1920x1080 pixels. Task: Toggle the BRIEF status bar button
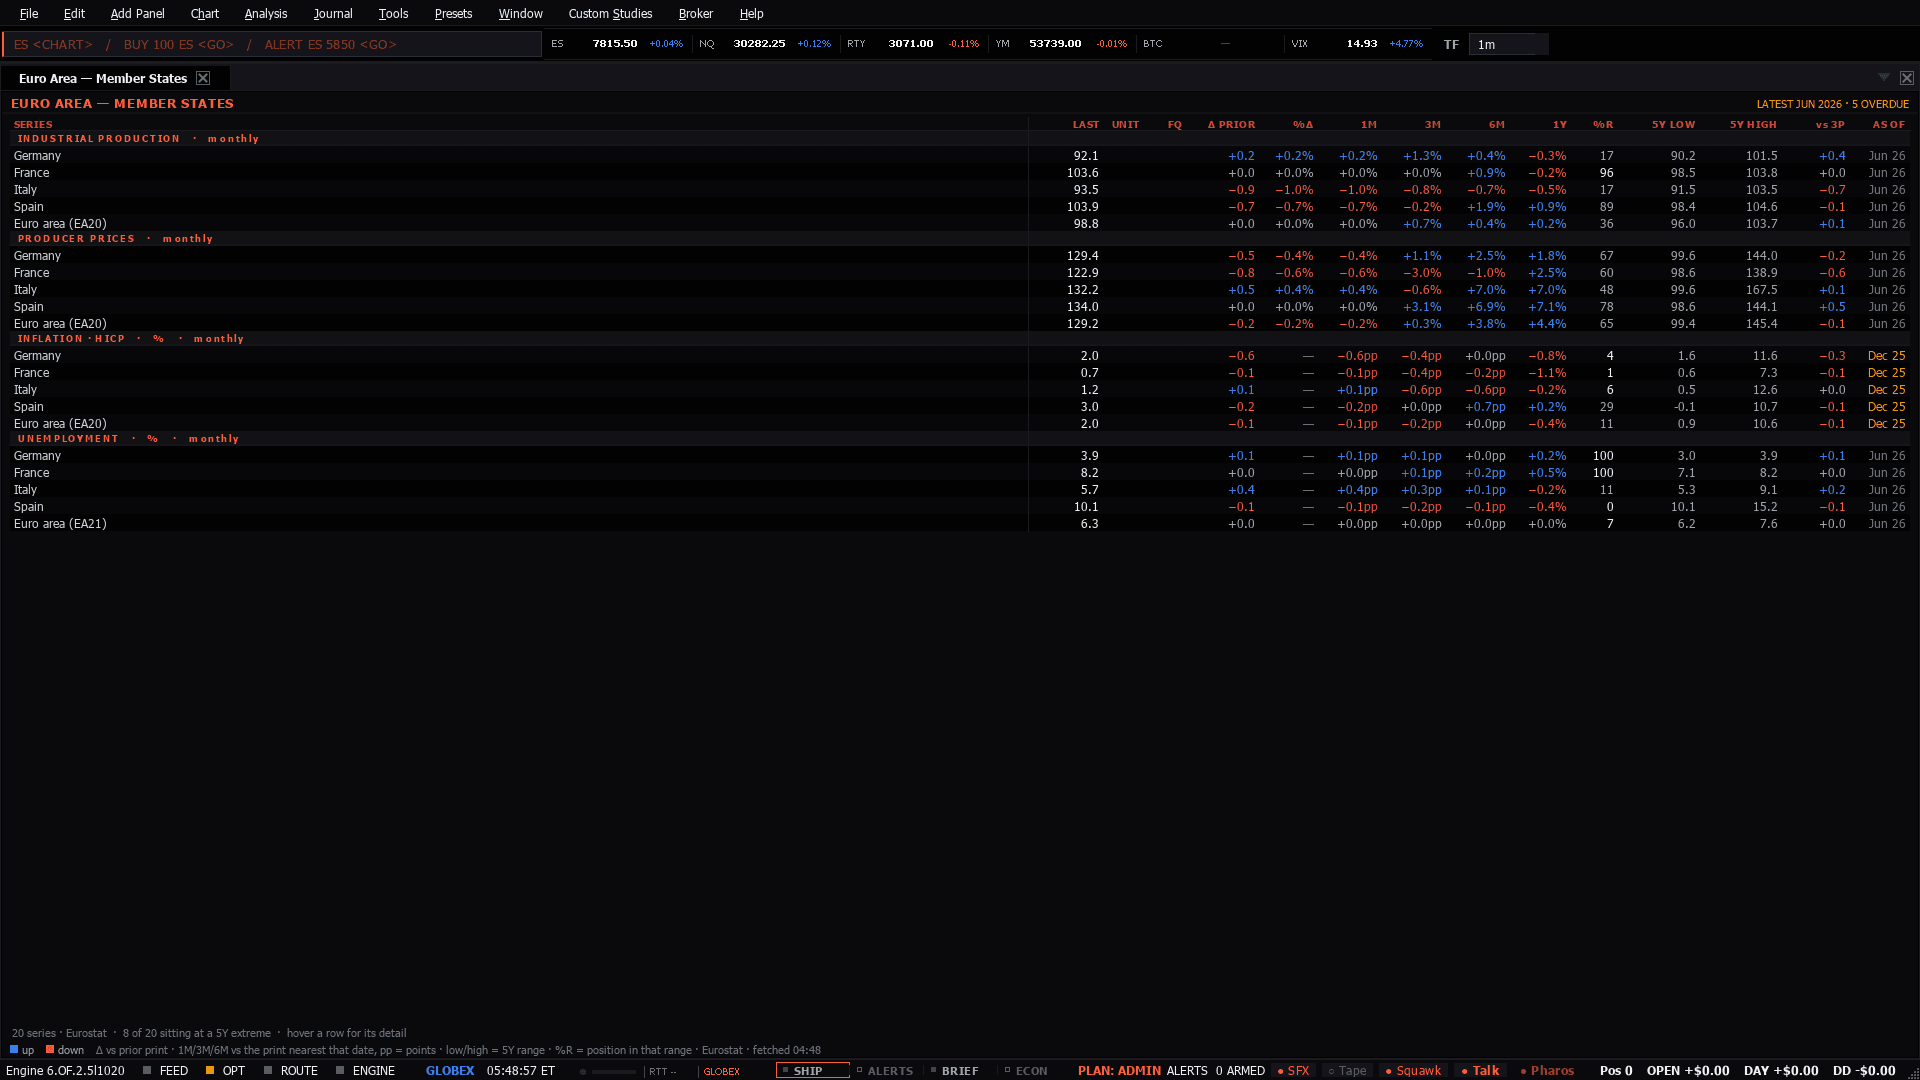tap(954, 1070)
